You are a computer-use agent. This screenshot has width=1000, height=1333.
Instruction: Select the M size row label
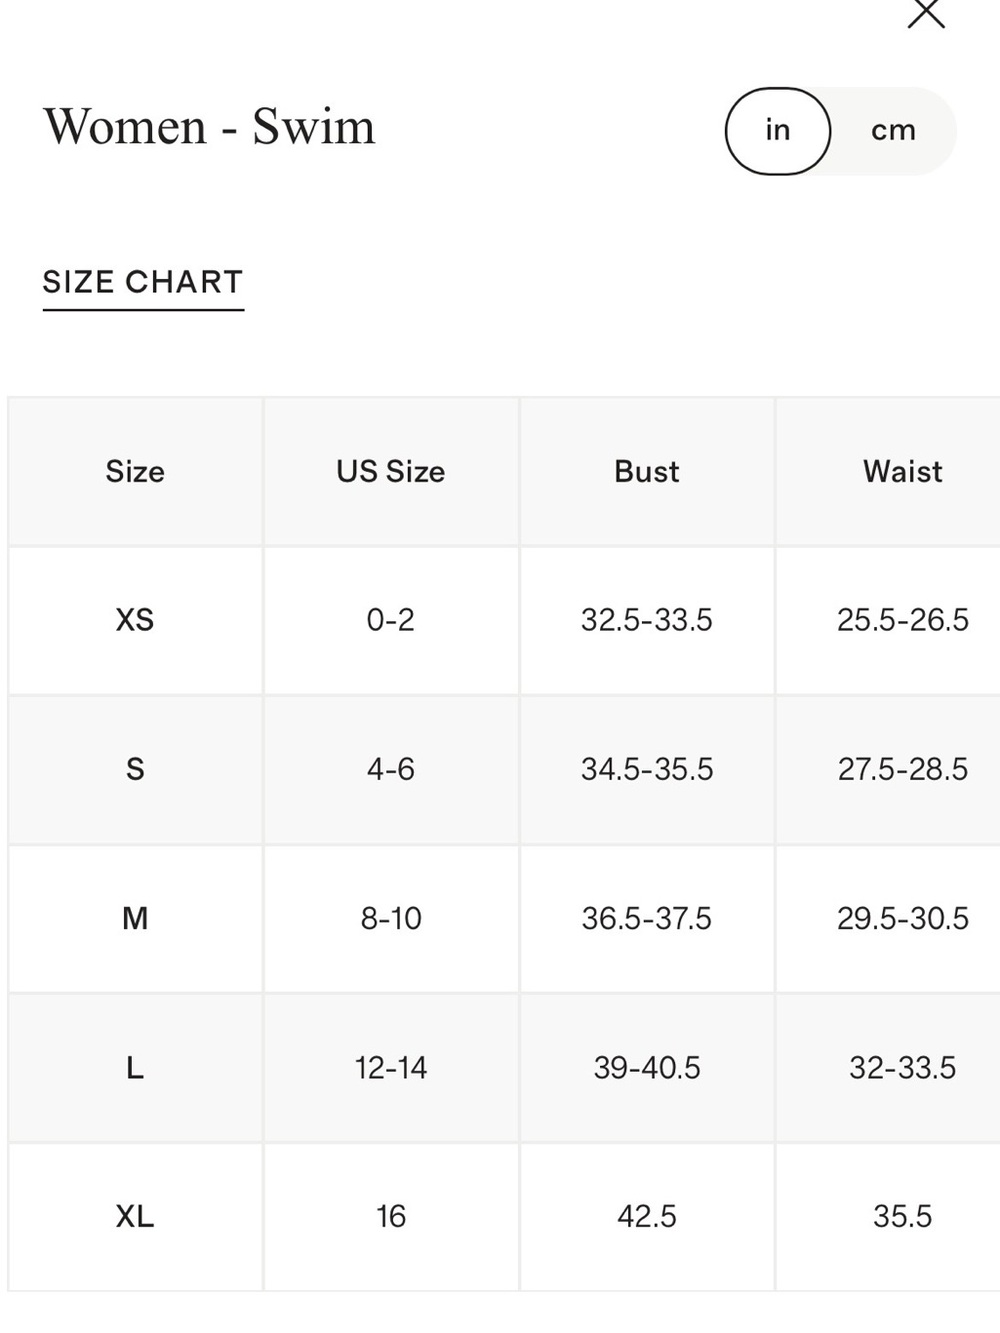click(135, 918)
